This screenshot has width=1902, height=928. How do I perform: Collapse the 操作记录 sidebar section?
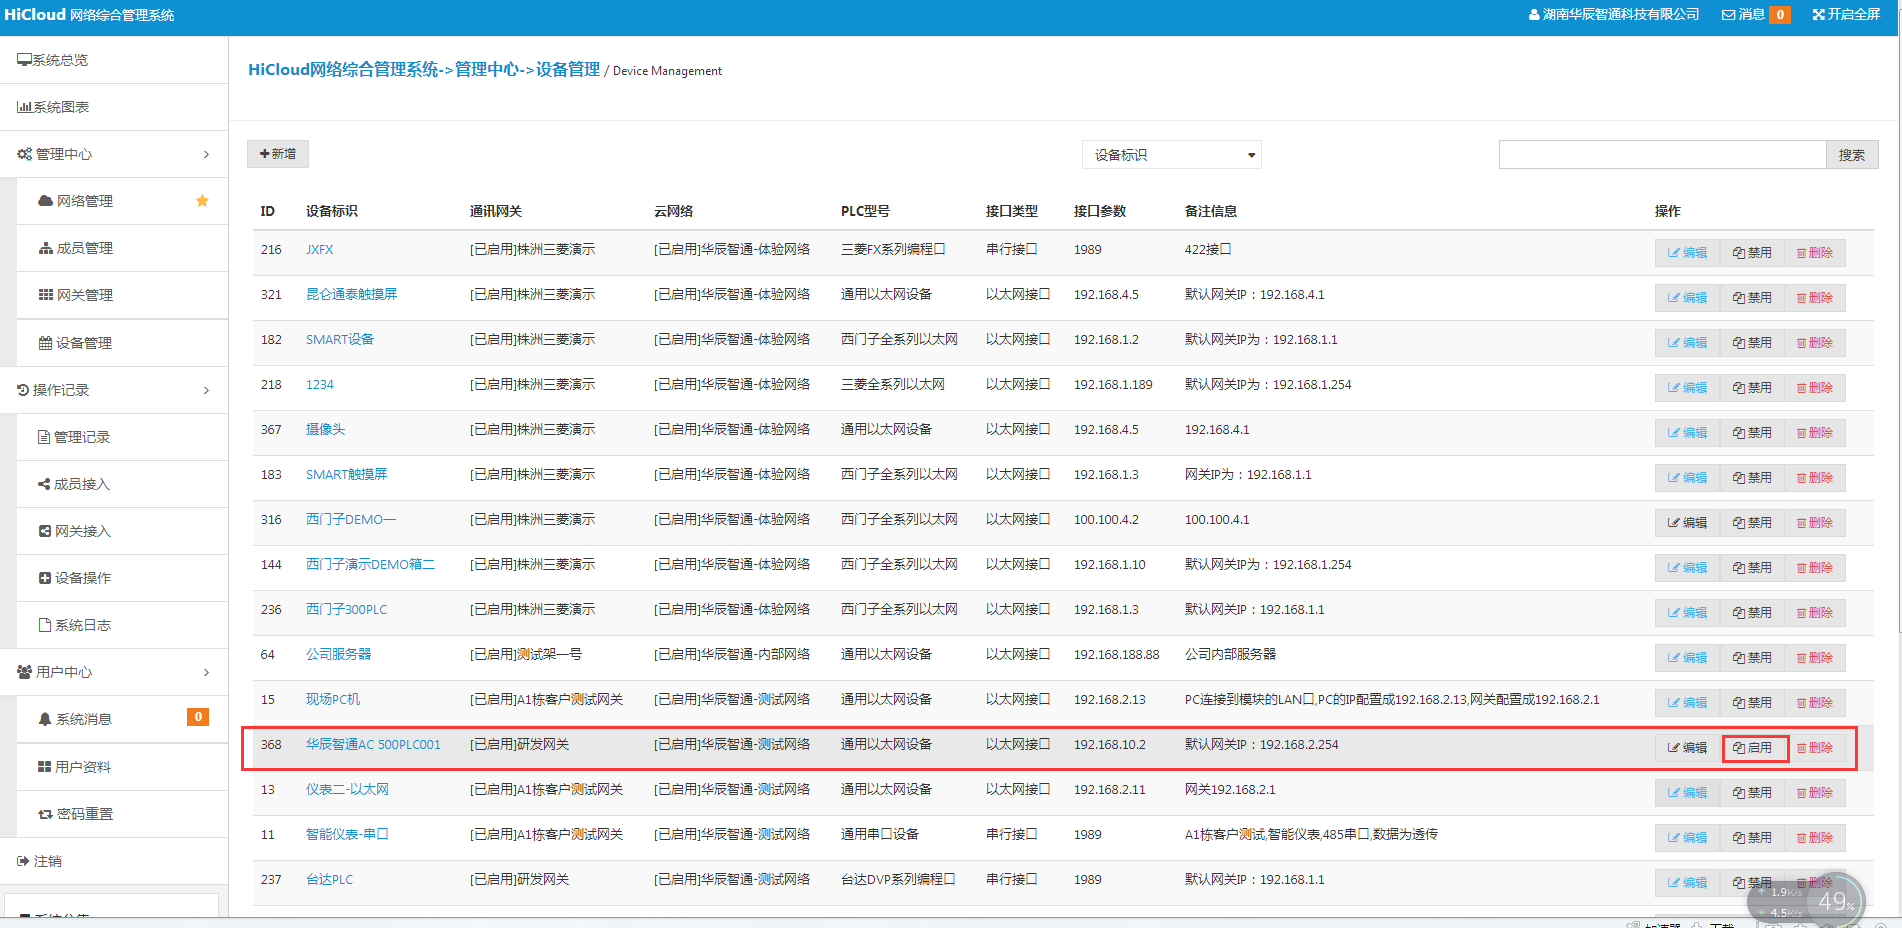(206, 390)
